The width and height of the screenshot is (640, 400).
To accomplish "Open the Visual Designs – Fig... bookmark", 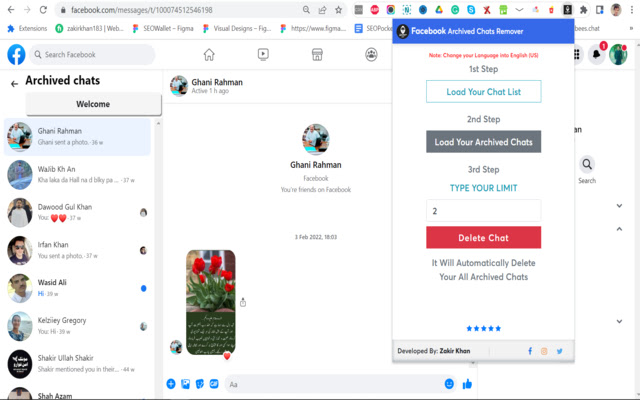I will [237, 28].
